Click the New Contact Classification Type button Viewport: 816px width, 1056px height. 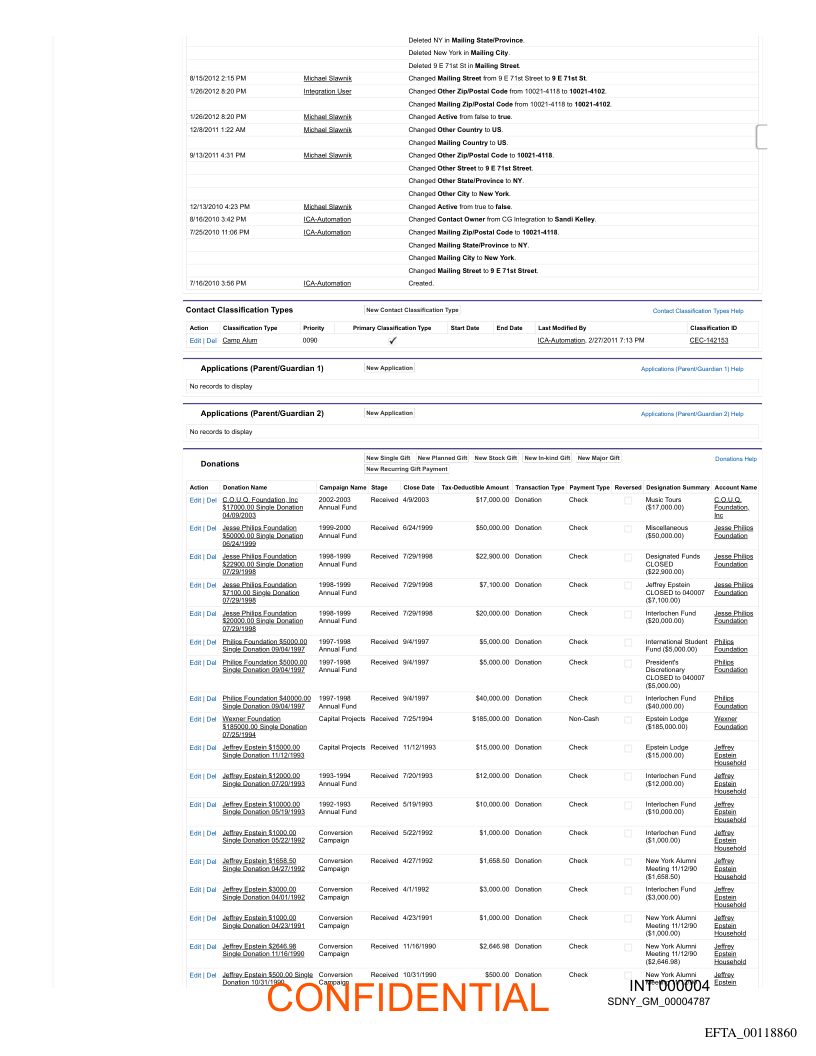412,310
